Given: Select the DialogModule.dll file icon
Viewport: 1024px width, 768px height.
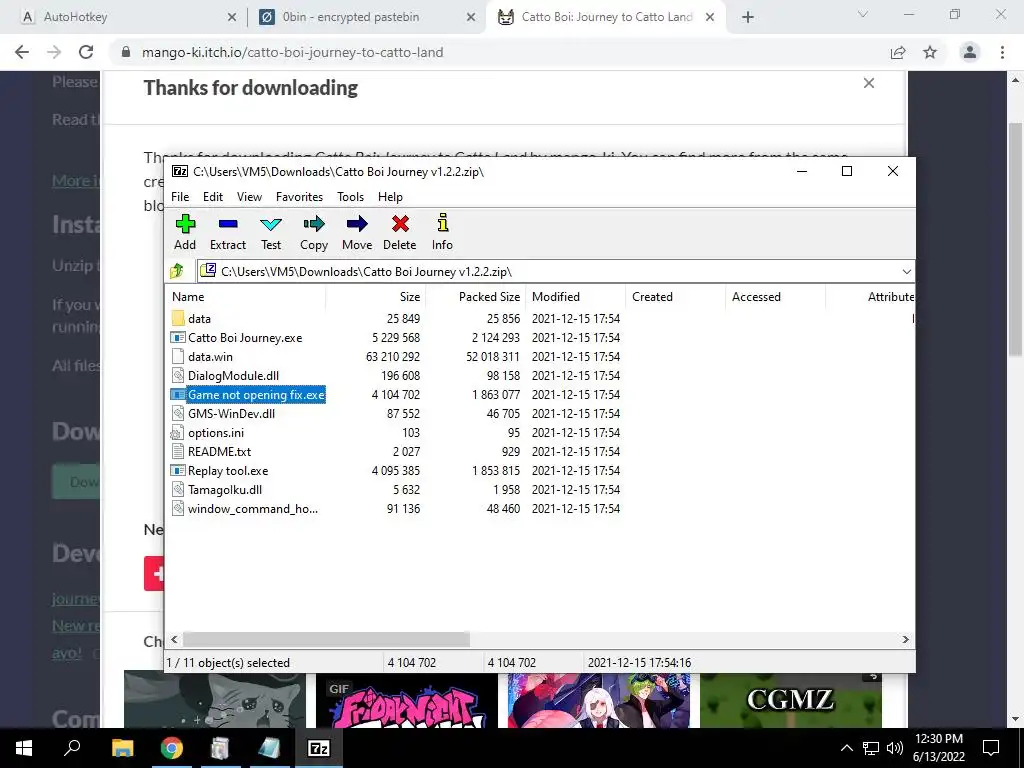Looking at the screenshot, I should [x=178, y=376].
